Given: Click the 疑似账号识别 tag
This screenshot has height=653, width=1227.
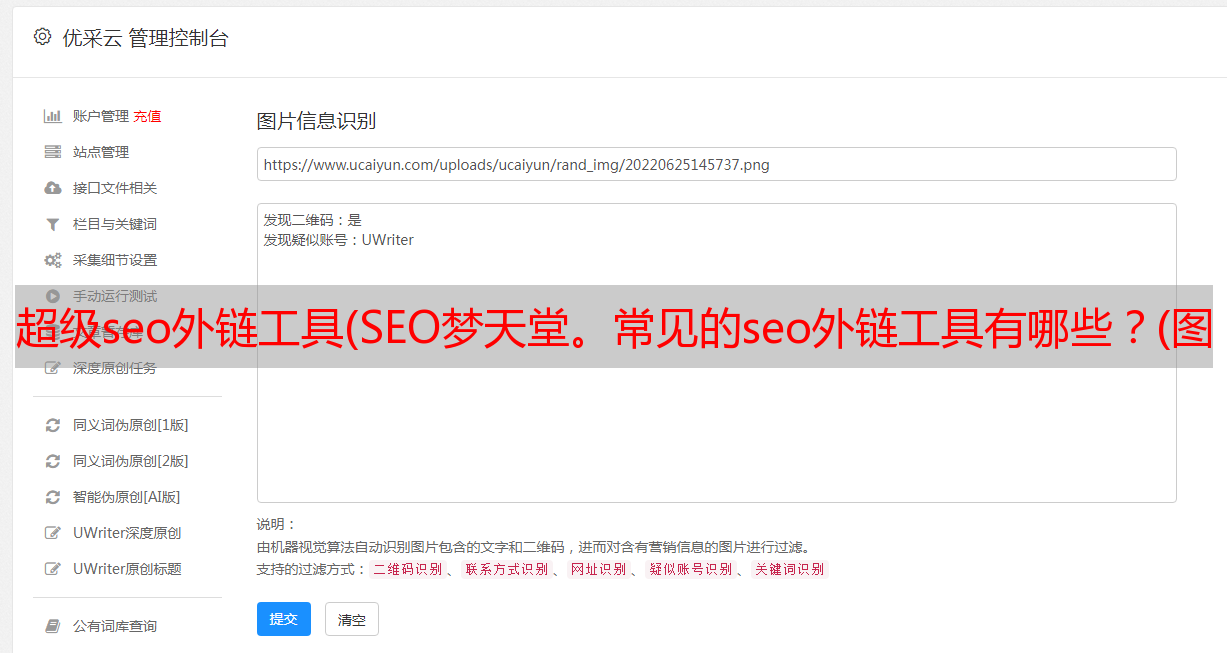Looking at the screenshot, I should pos(691,569).
